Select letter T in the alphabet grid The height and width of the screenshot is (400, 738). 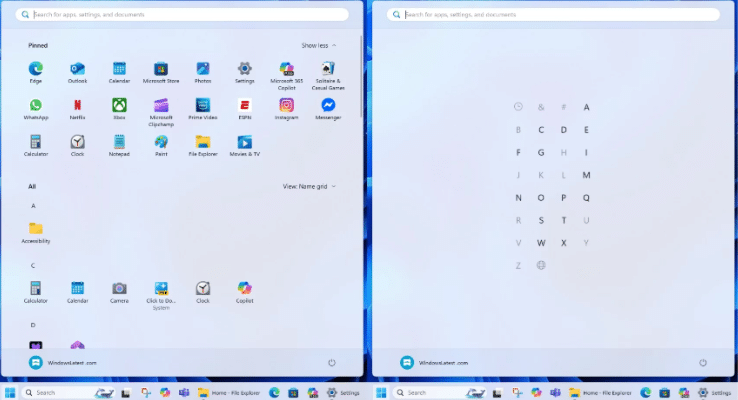click(563, 220)
